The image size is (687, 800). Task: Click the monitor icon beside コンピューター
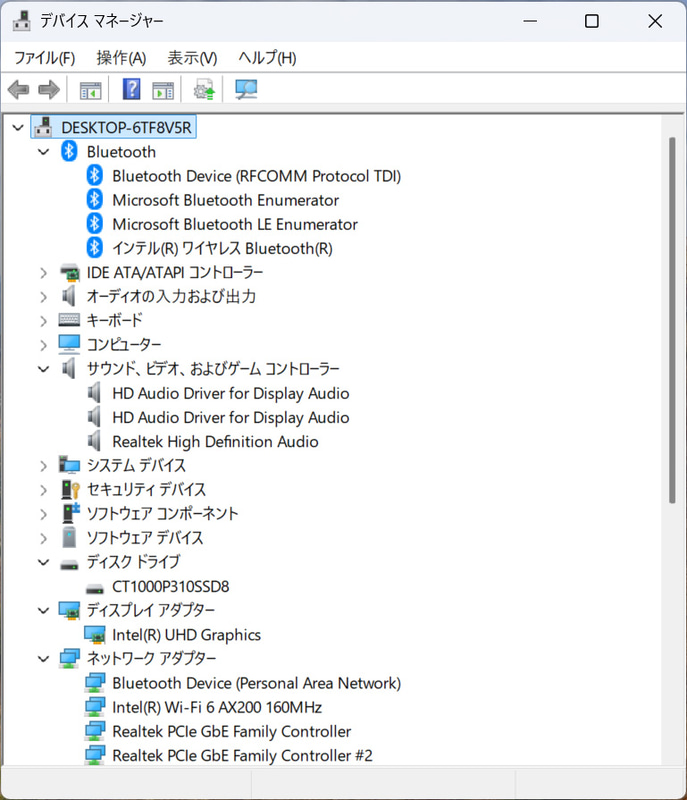click(69, 344)
